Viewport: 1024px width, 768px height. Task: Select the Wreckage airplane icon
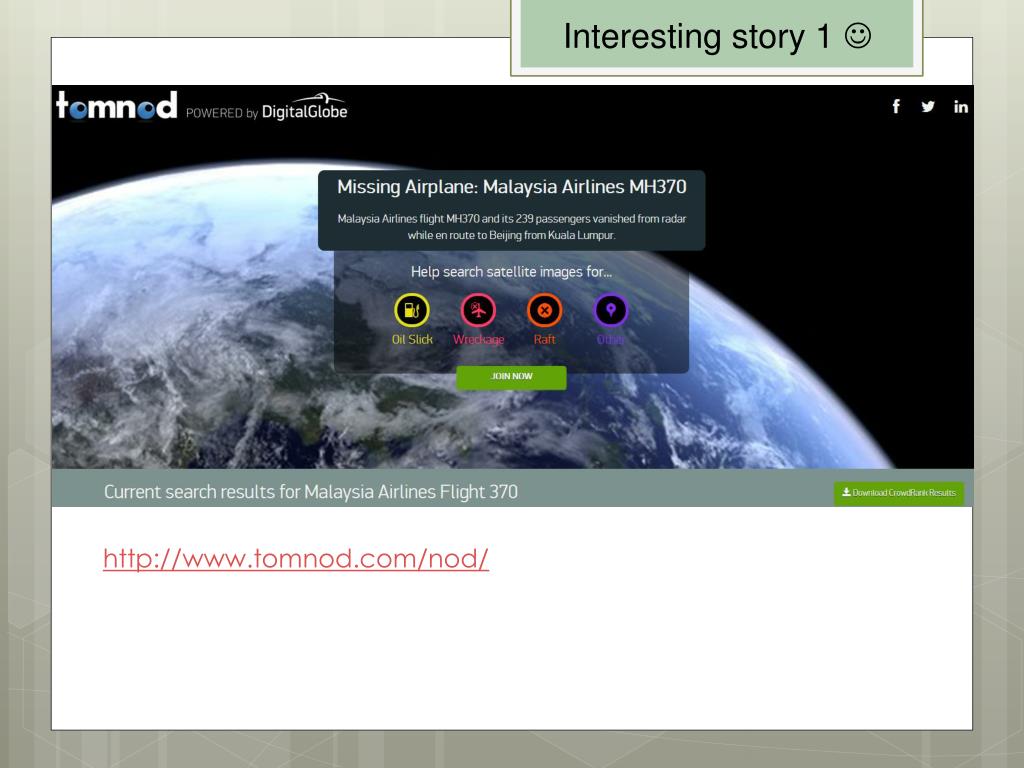tap(478, 310)
